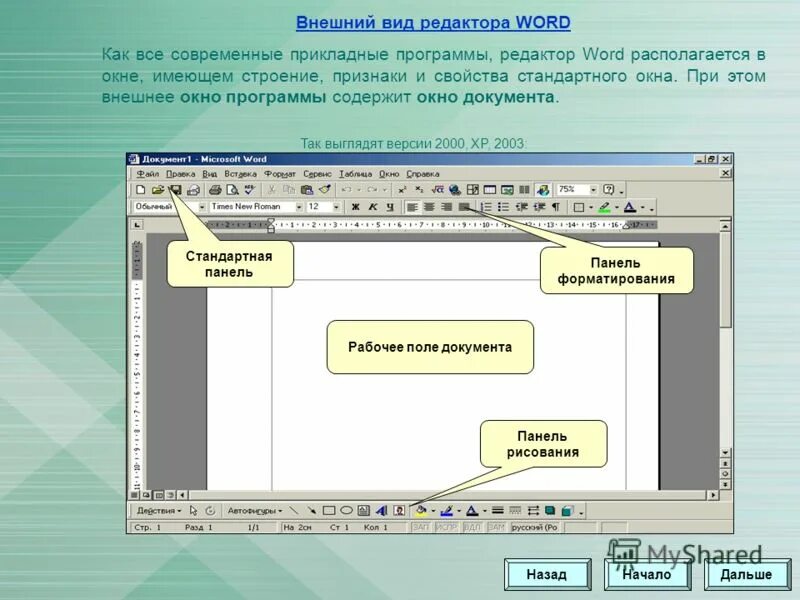The width and height of the screenshot is (800, 600).
Task: Insert hyperlink globe icon
Action: click(x=455, y=190)
